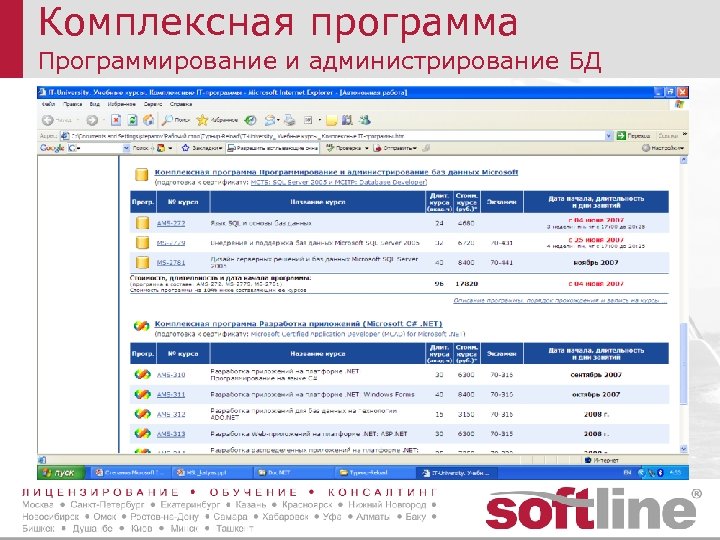Refresh the page with the green arrows icon
This screenshot has height=540, width=720.
click(132, 120)
